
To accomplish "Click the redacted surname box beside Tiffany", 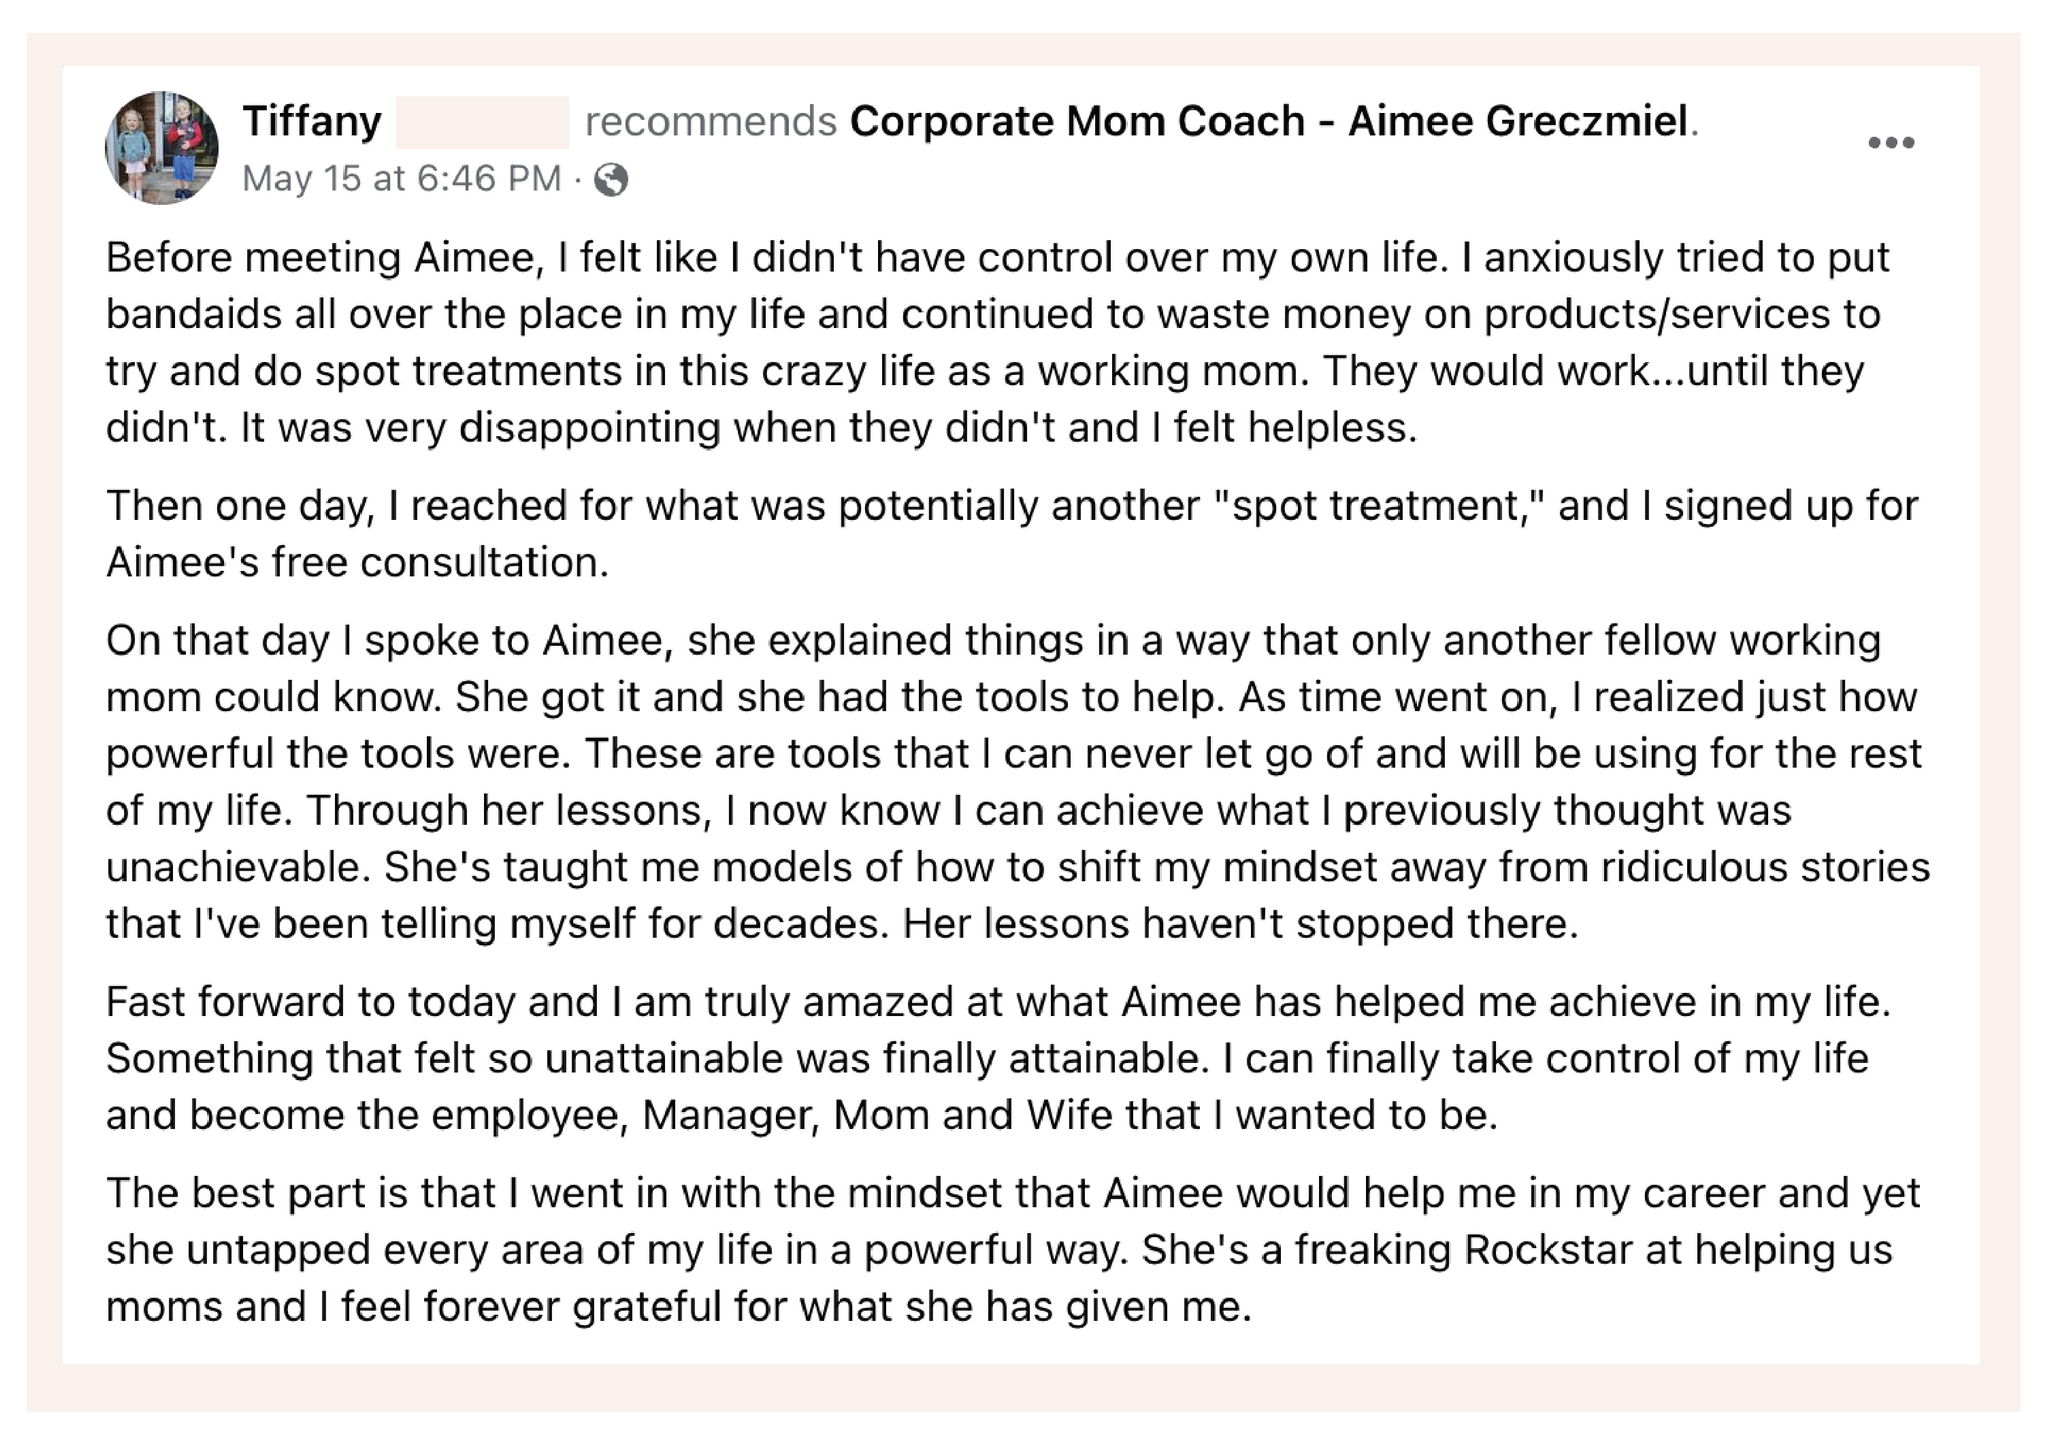I will [482, 122].
